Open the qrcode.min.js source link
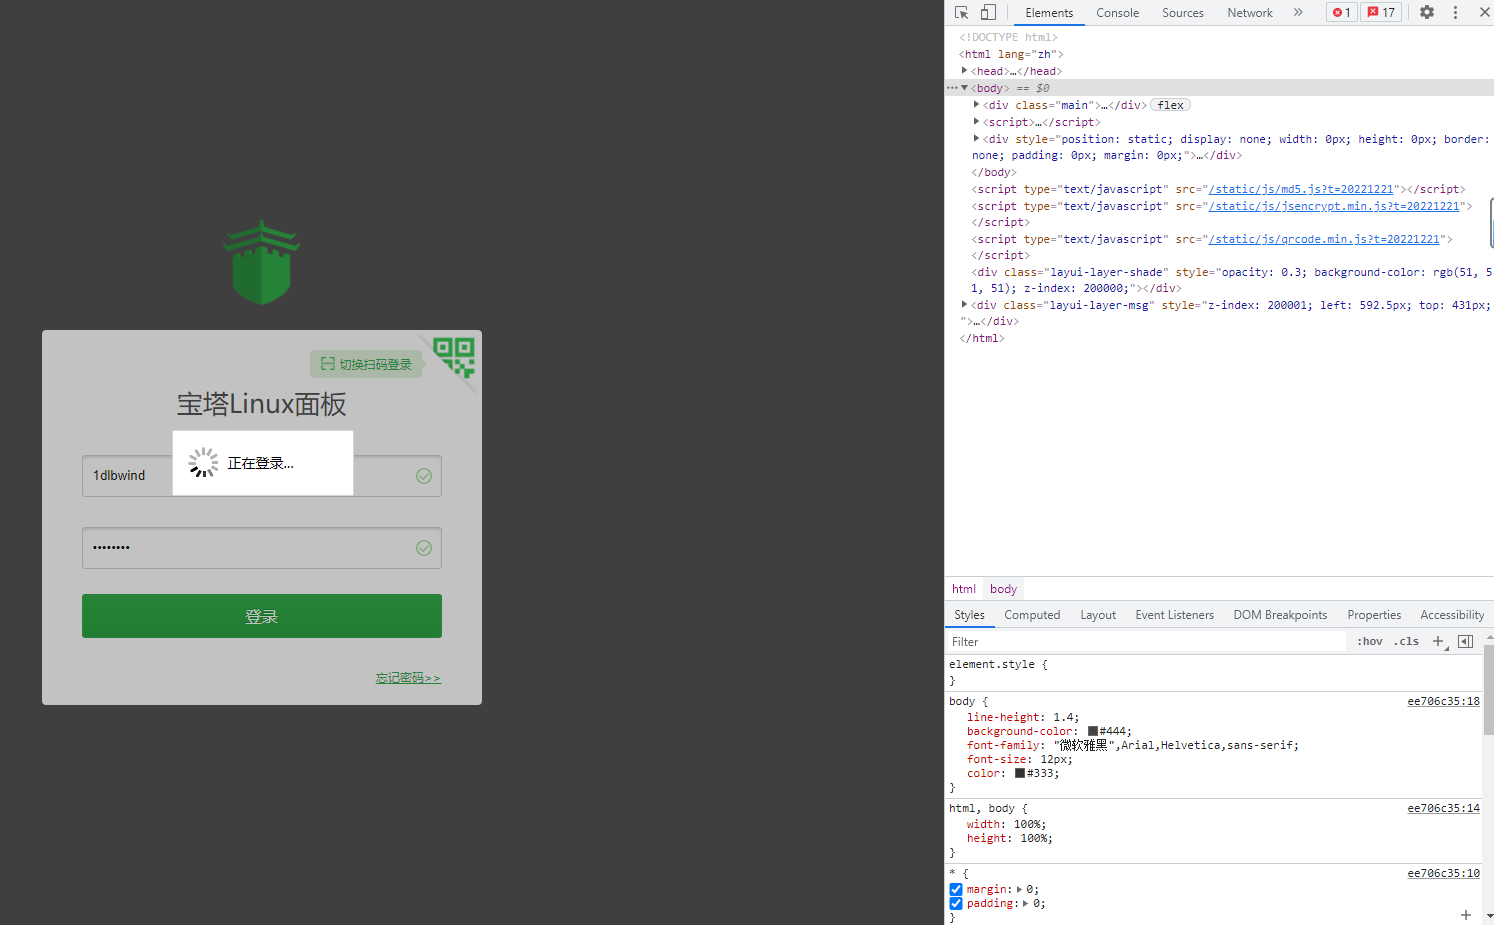 click(1324, 239)
